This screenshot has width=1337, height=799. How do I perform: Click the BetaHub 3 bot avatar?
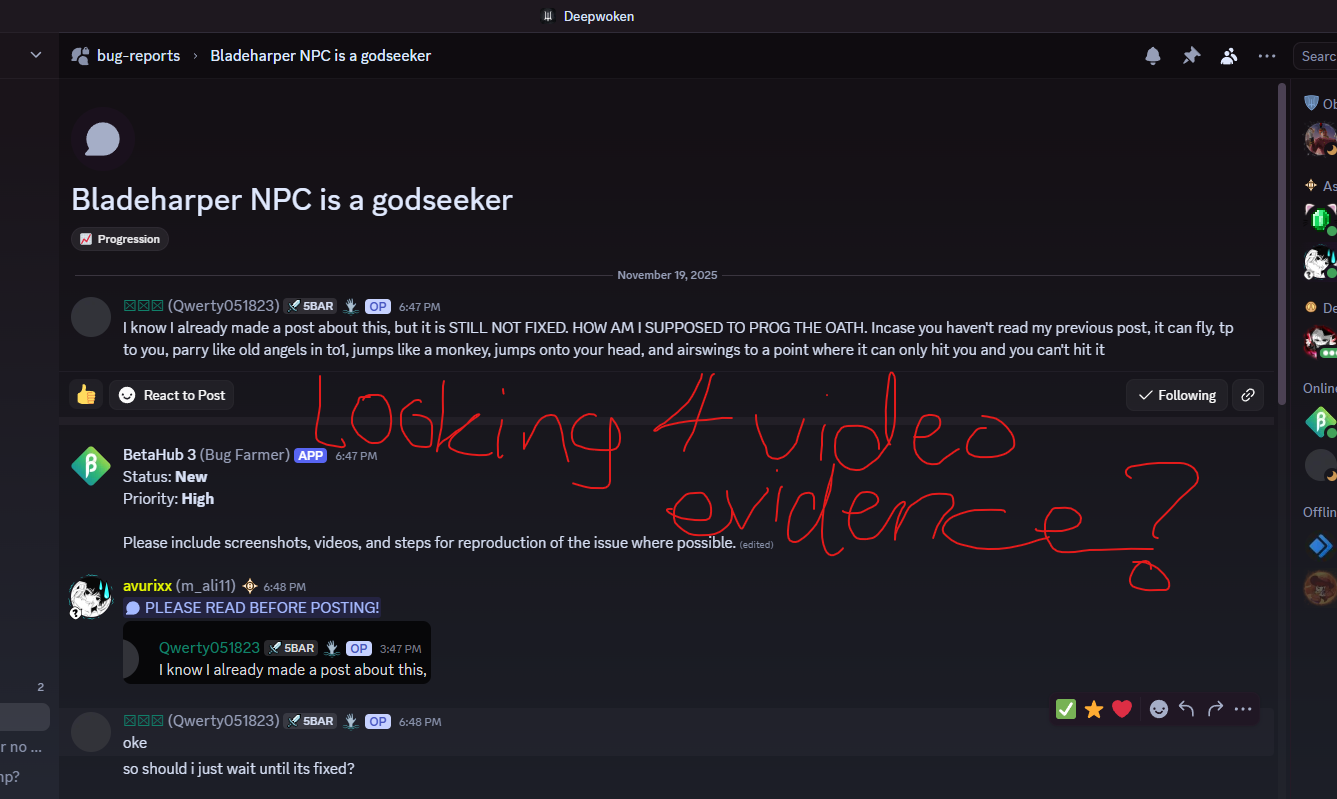[91, 466]
